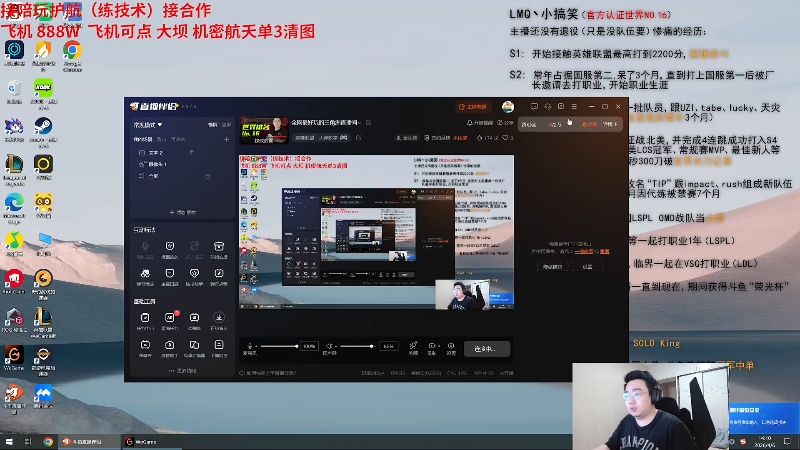Open the settings icon in bottom bar
Image resolution: width=800 pixels, height=450 pixels.
point(451,348)
